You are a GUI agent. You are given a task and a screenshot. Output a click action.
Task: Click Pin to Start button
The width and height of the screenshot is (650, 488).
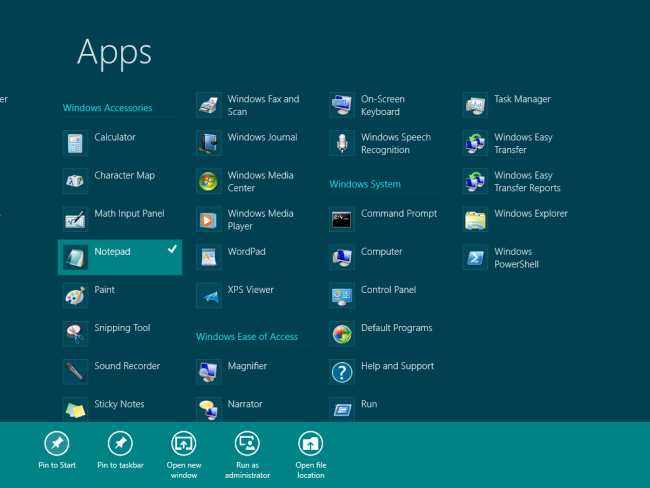point(57,450)
